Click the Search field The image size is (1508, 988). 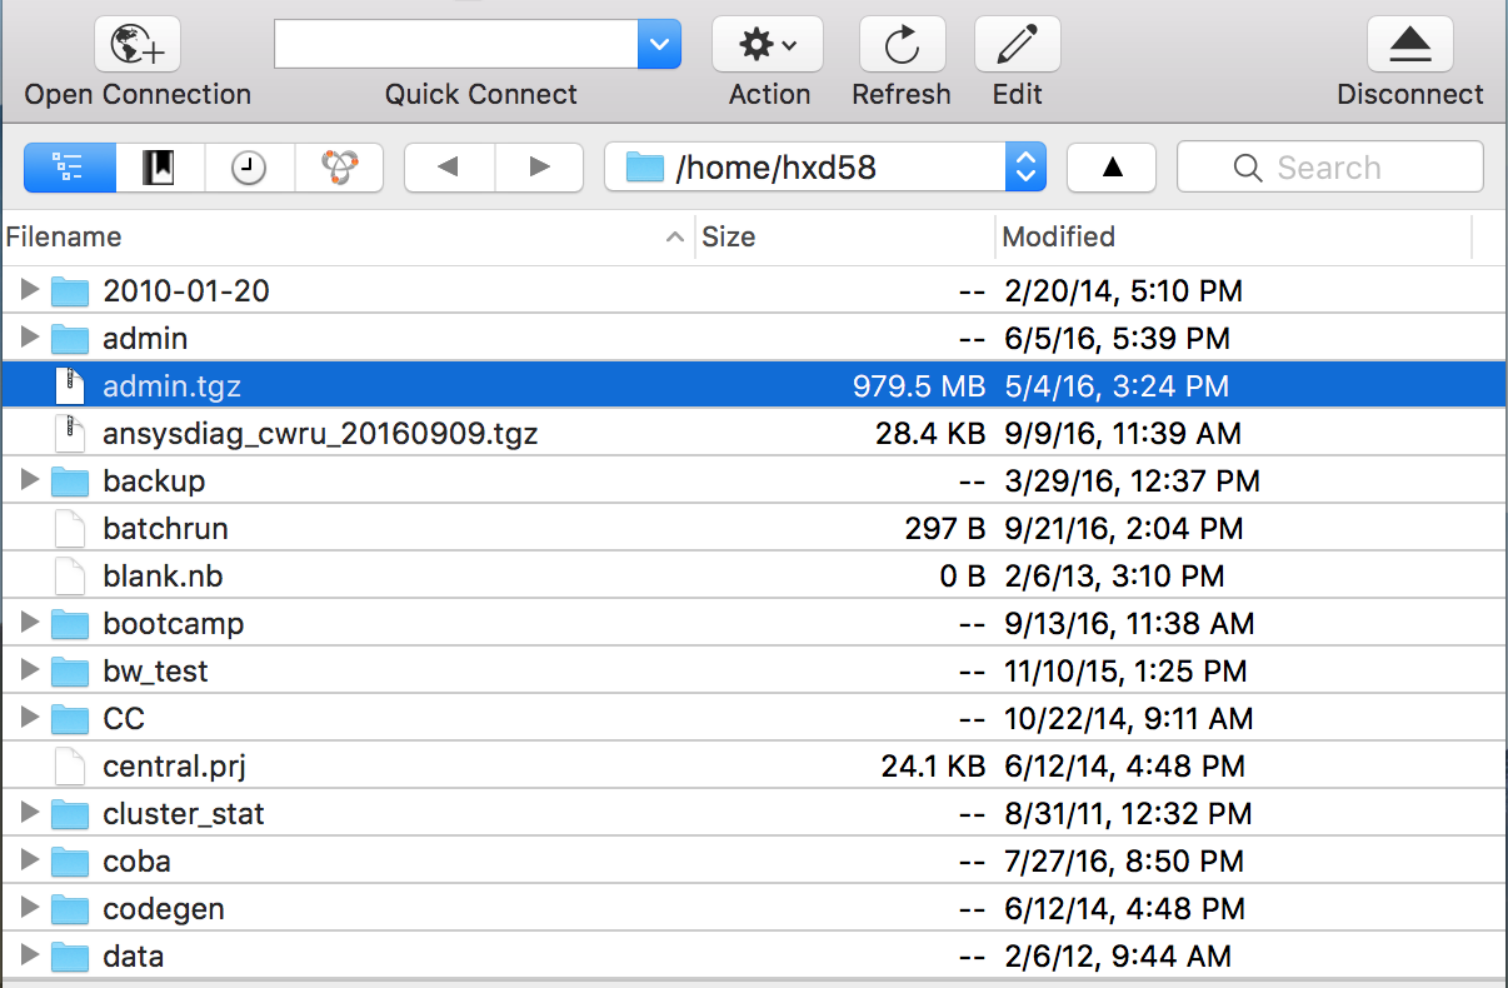pos(1330,167)
